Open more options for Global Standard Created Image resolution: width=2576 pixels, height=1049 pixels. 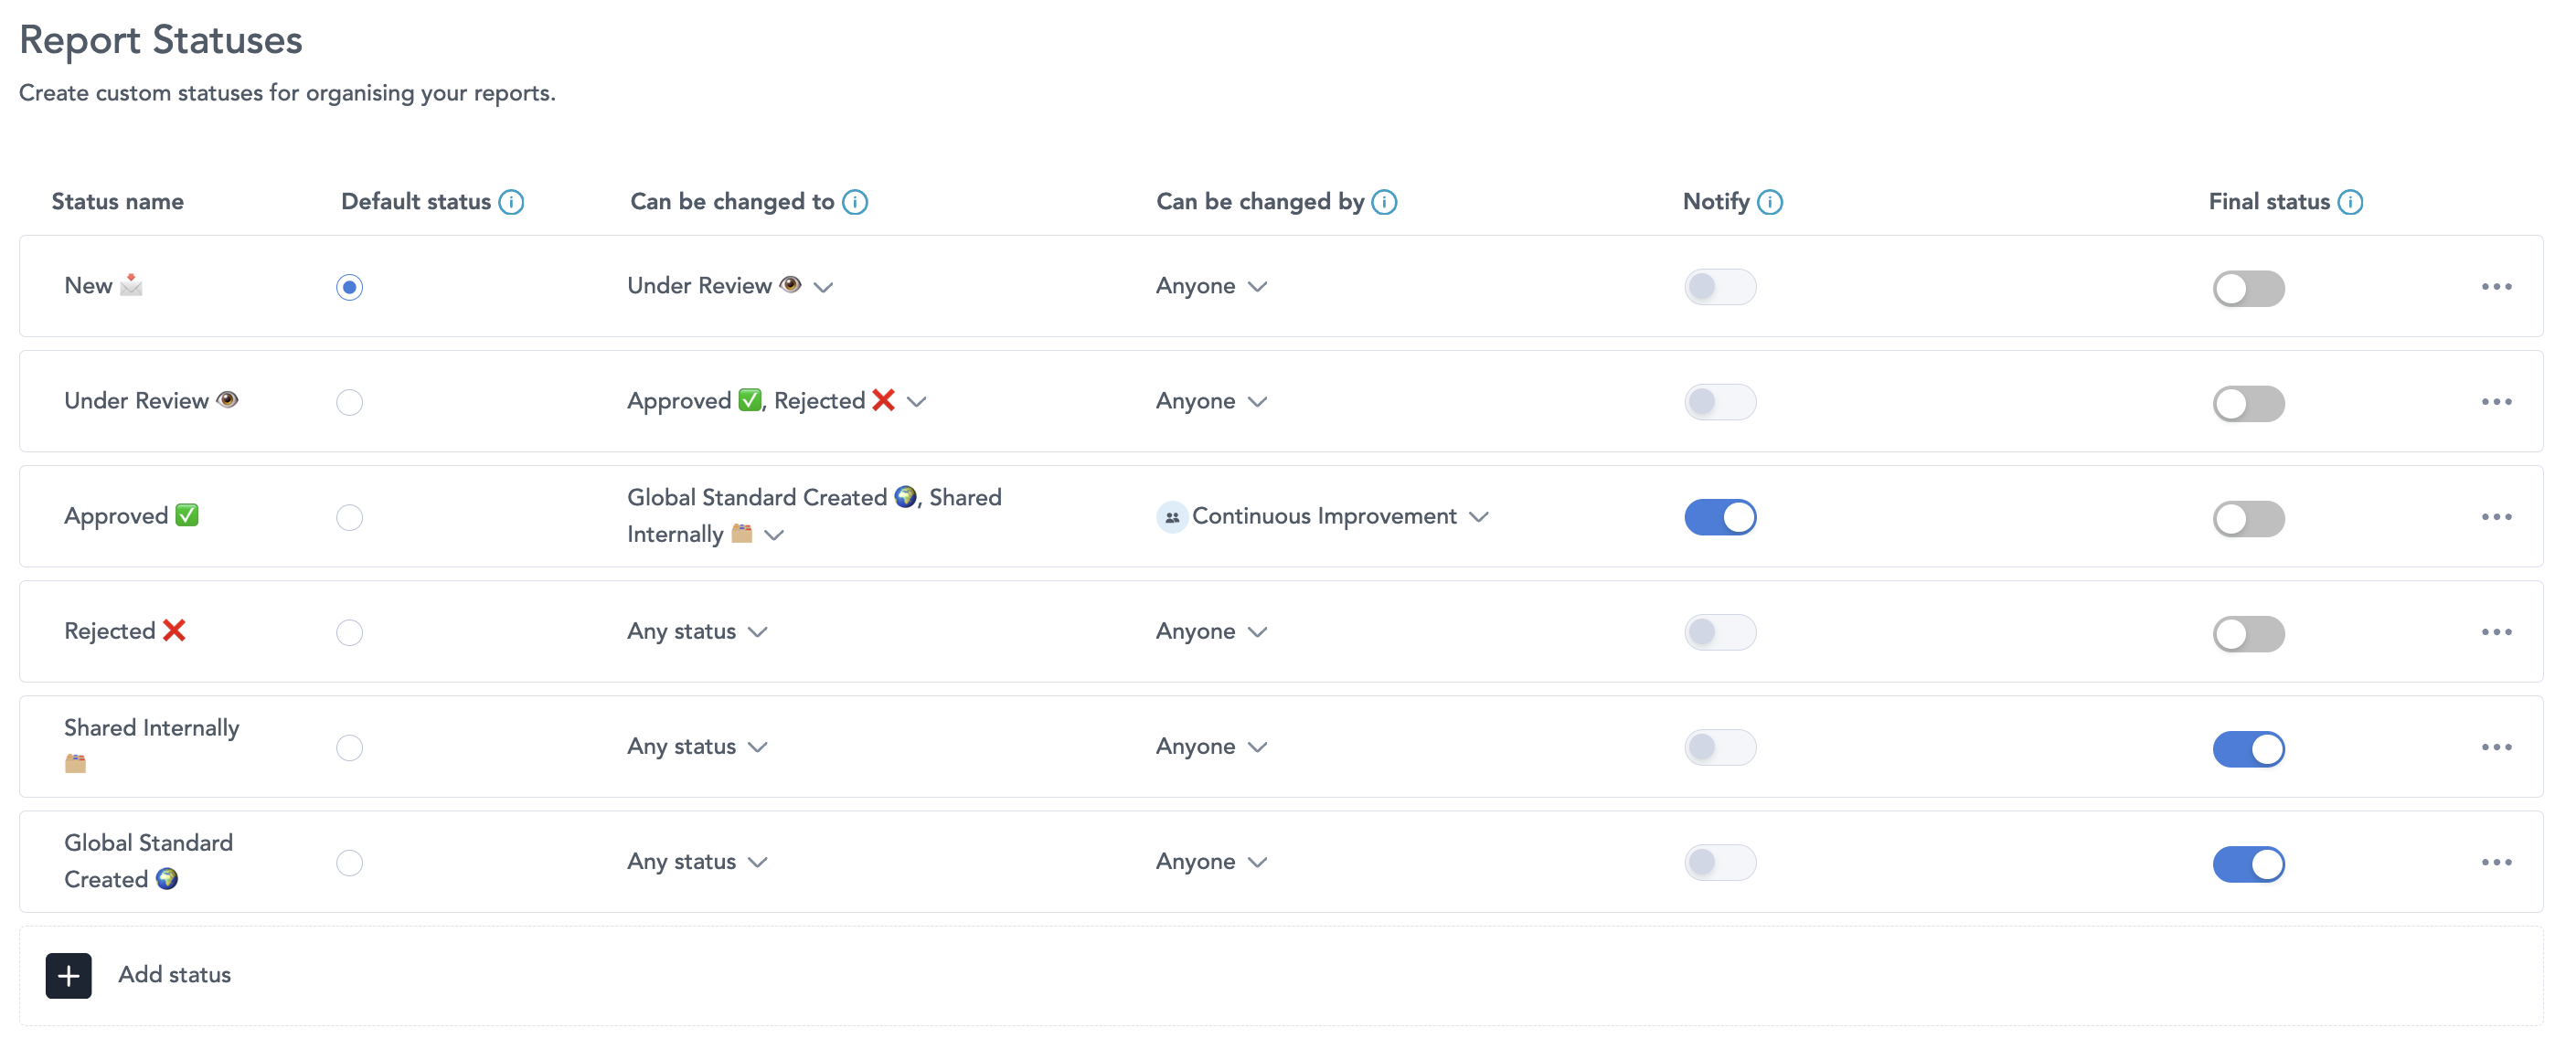click(2496, 862)
